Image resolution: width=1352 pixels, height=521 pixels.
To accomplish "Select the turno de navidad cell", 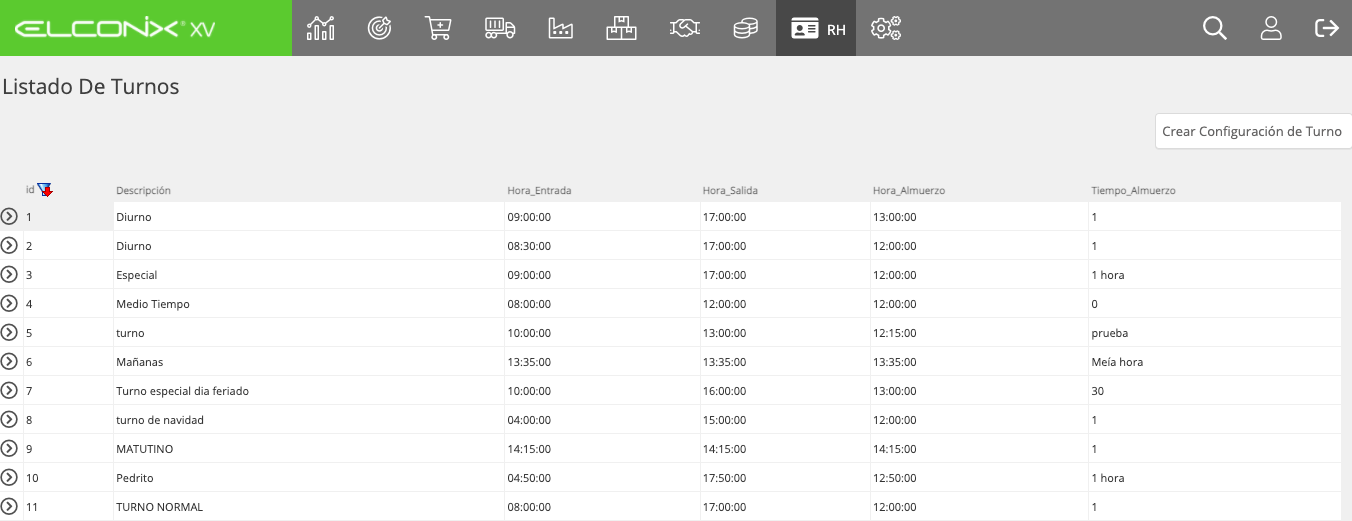I will tap(308, 420).
